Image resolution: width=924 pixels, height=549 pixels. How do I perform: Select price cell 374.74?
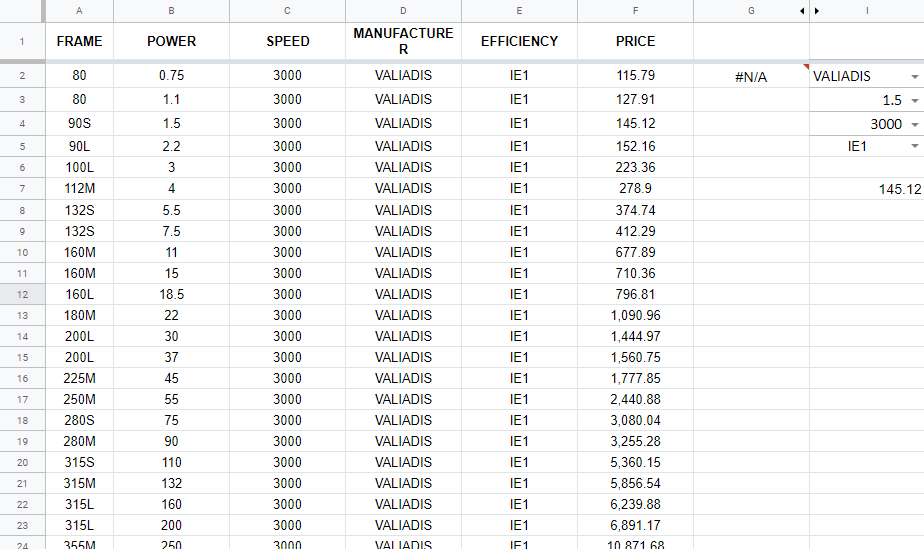pyautogui.click(x=635, y=210)
